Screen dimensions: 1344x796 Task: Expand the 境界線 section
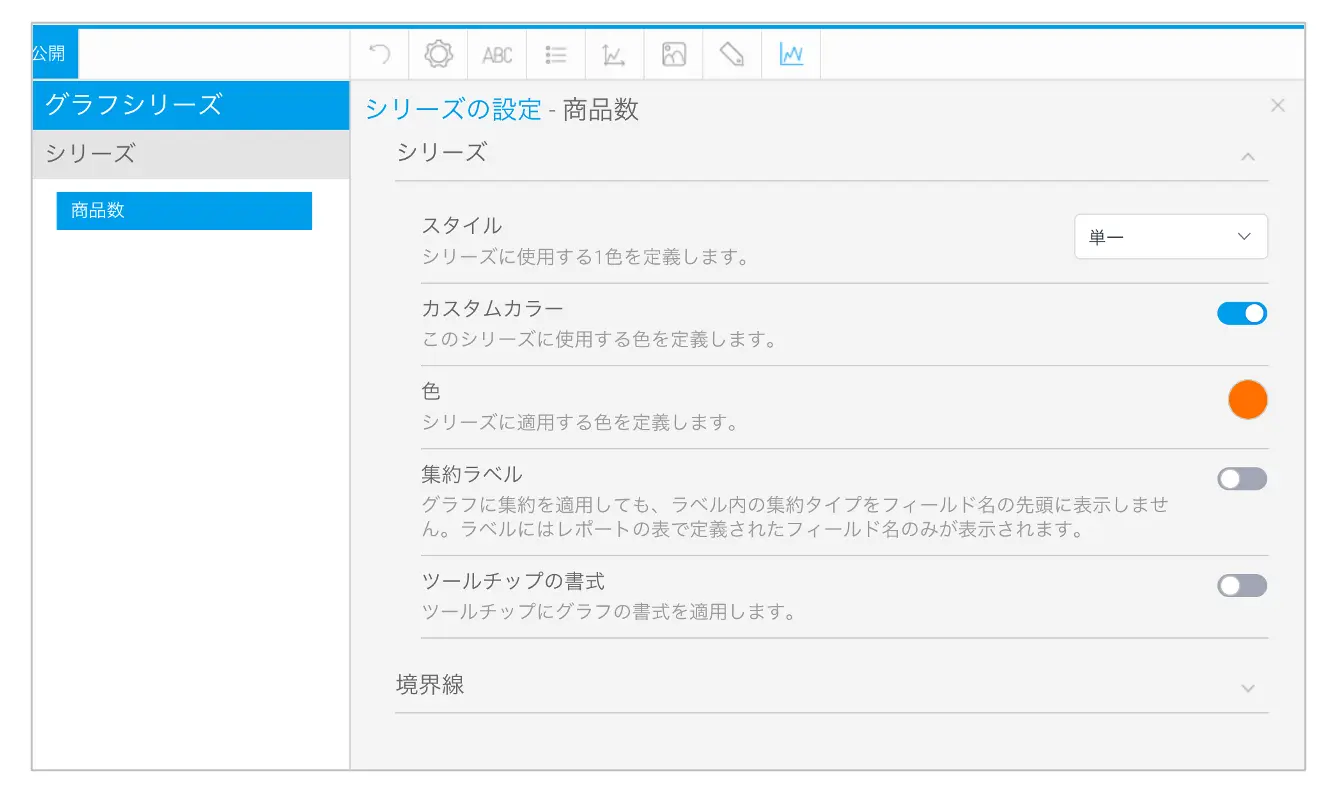(1247, 688)
